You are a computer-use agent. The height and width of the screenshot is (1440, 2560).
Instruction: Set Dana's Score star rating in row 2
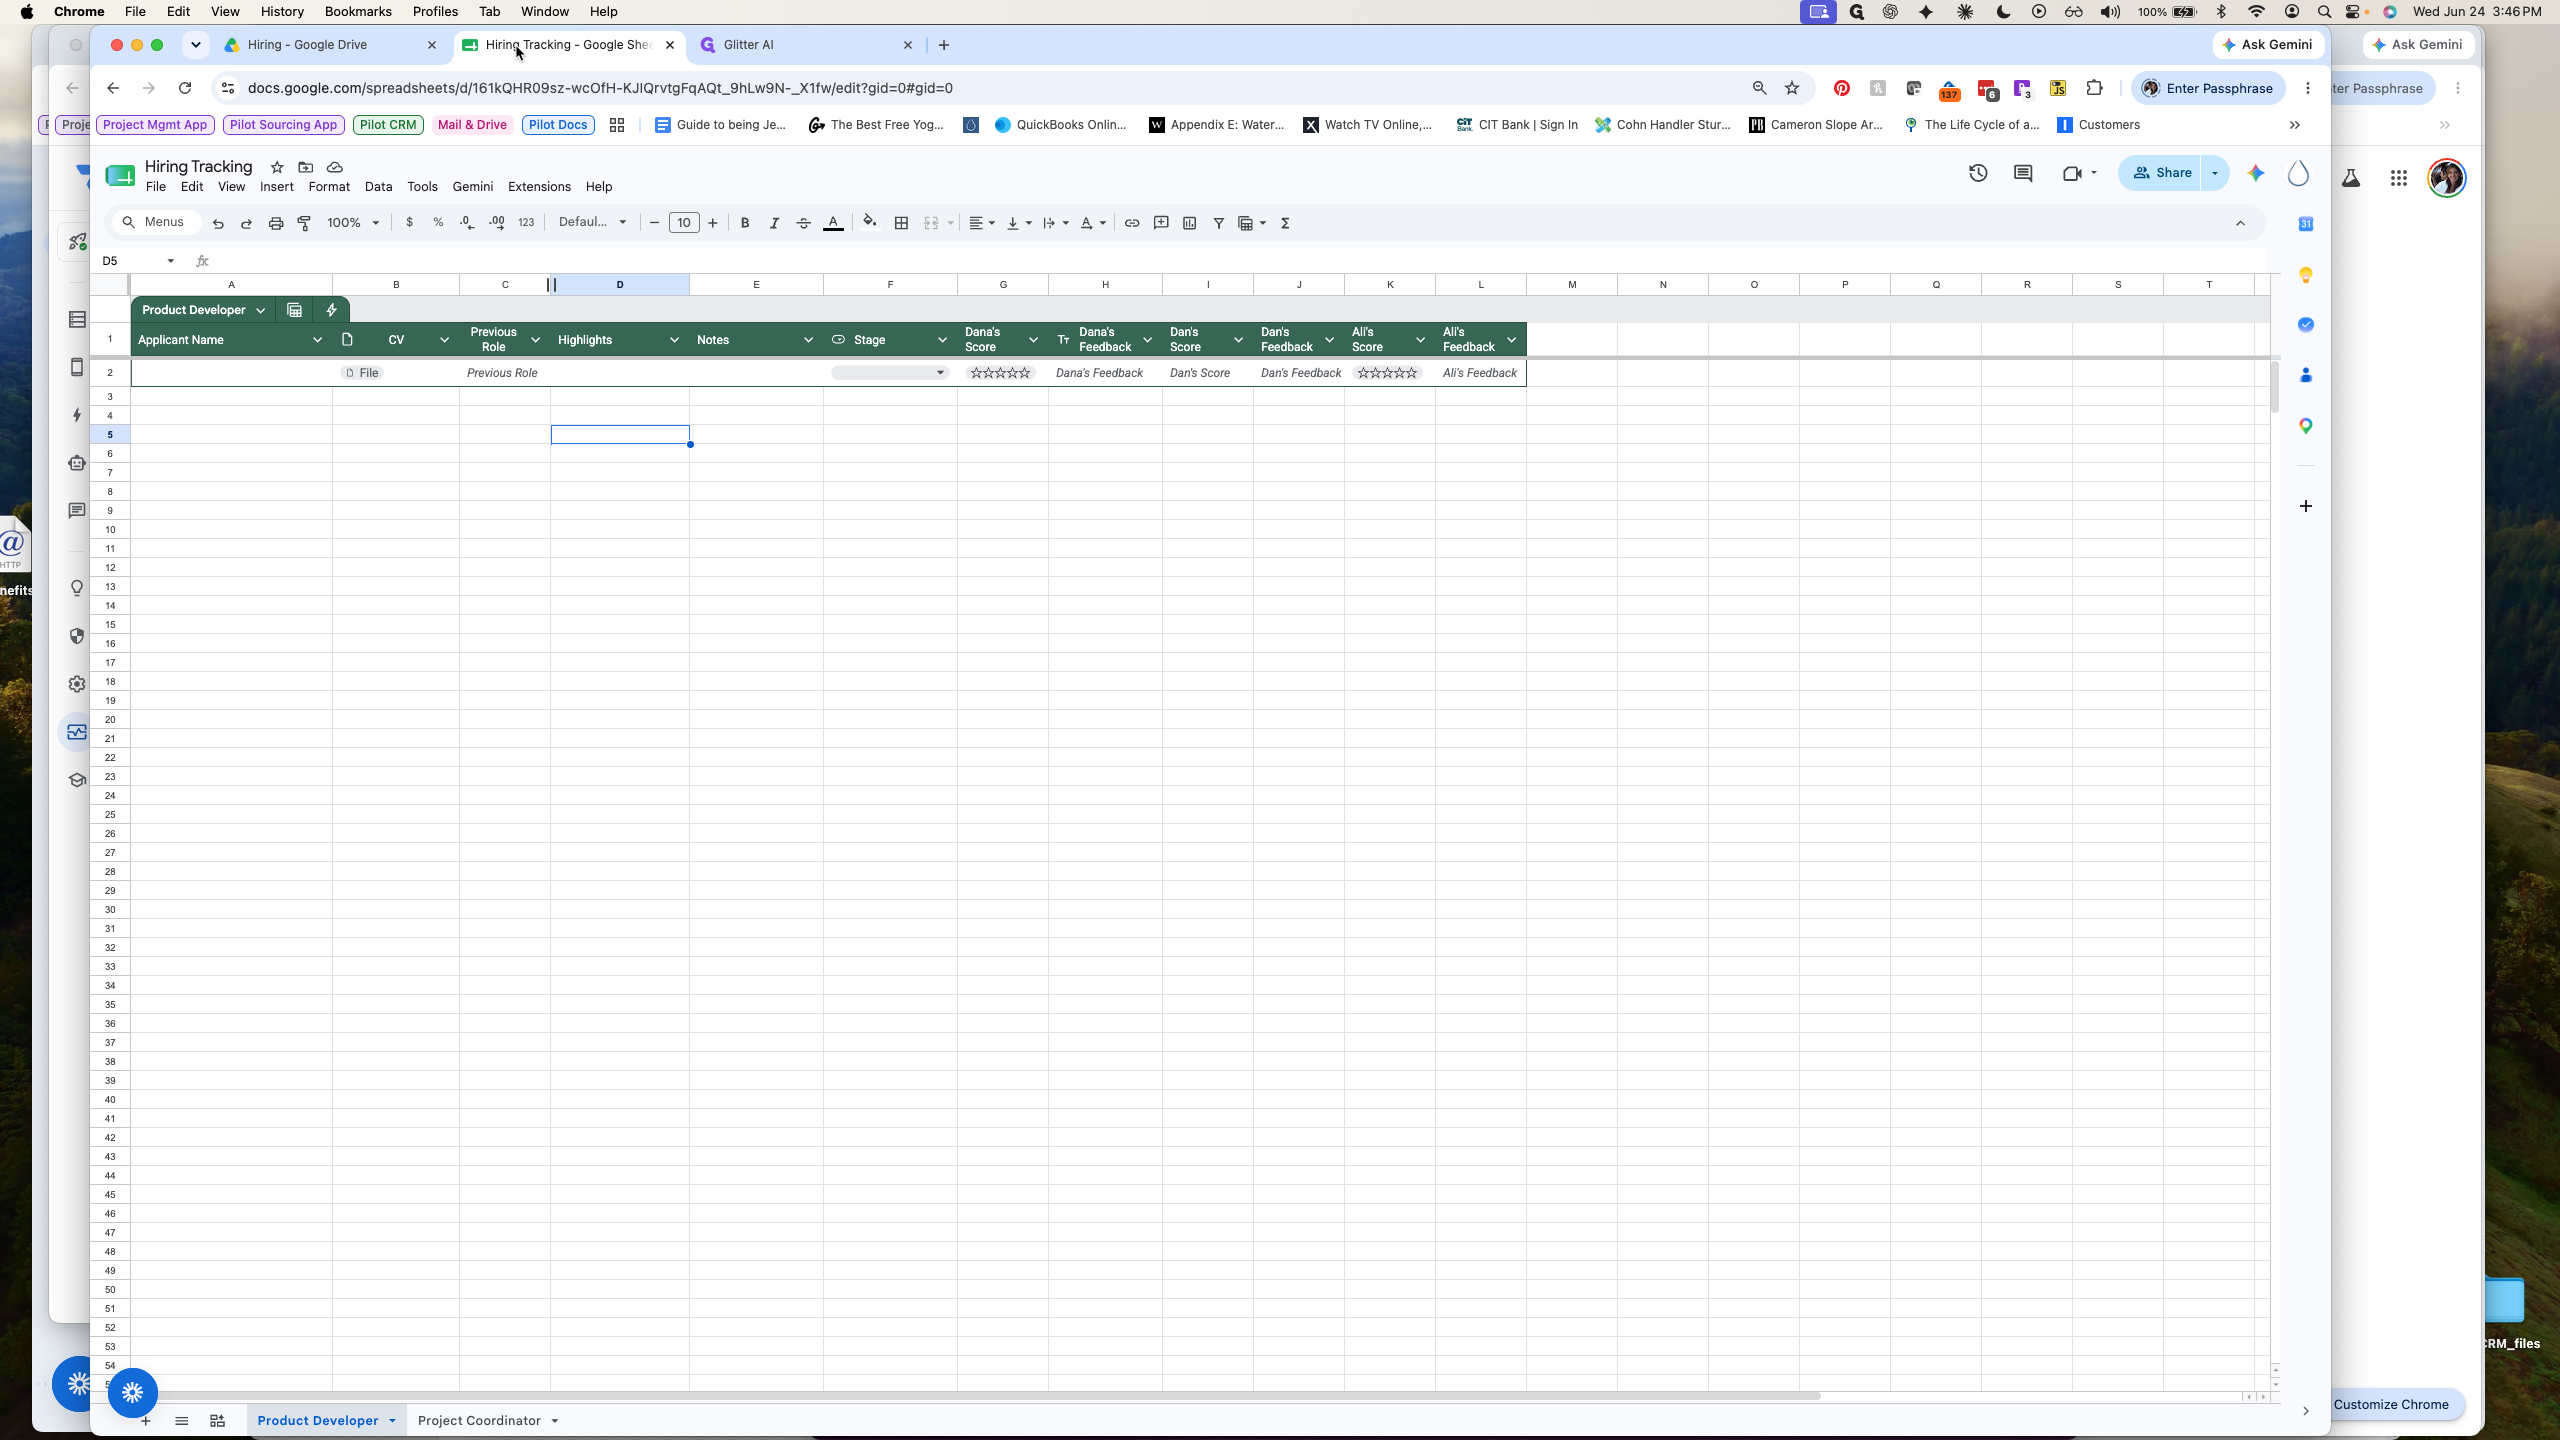click(1000, 373)
